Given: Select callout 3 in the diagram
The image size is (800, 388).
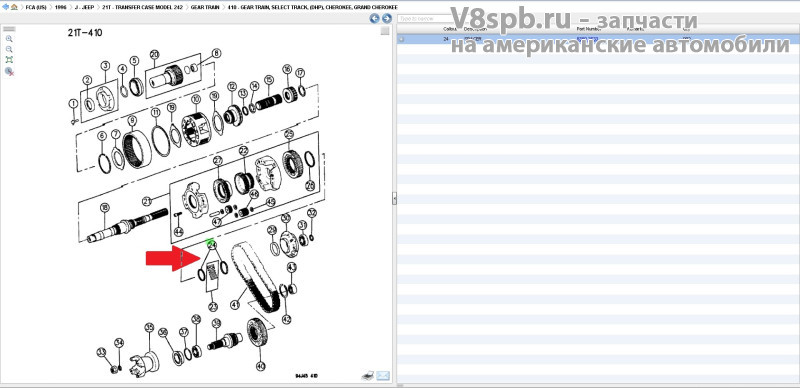Looking at the screenshot, I should 105,66.
